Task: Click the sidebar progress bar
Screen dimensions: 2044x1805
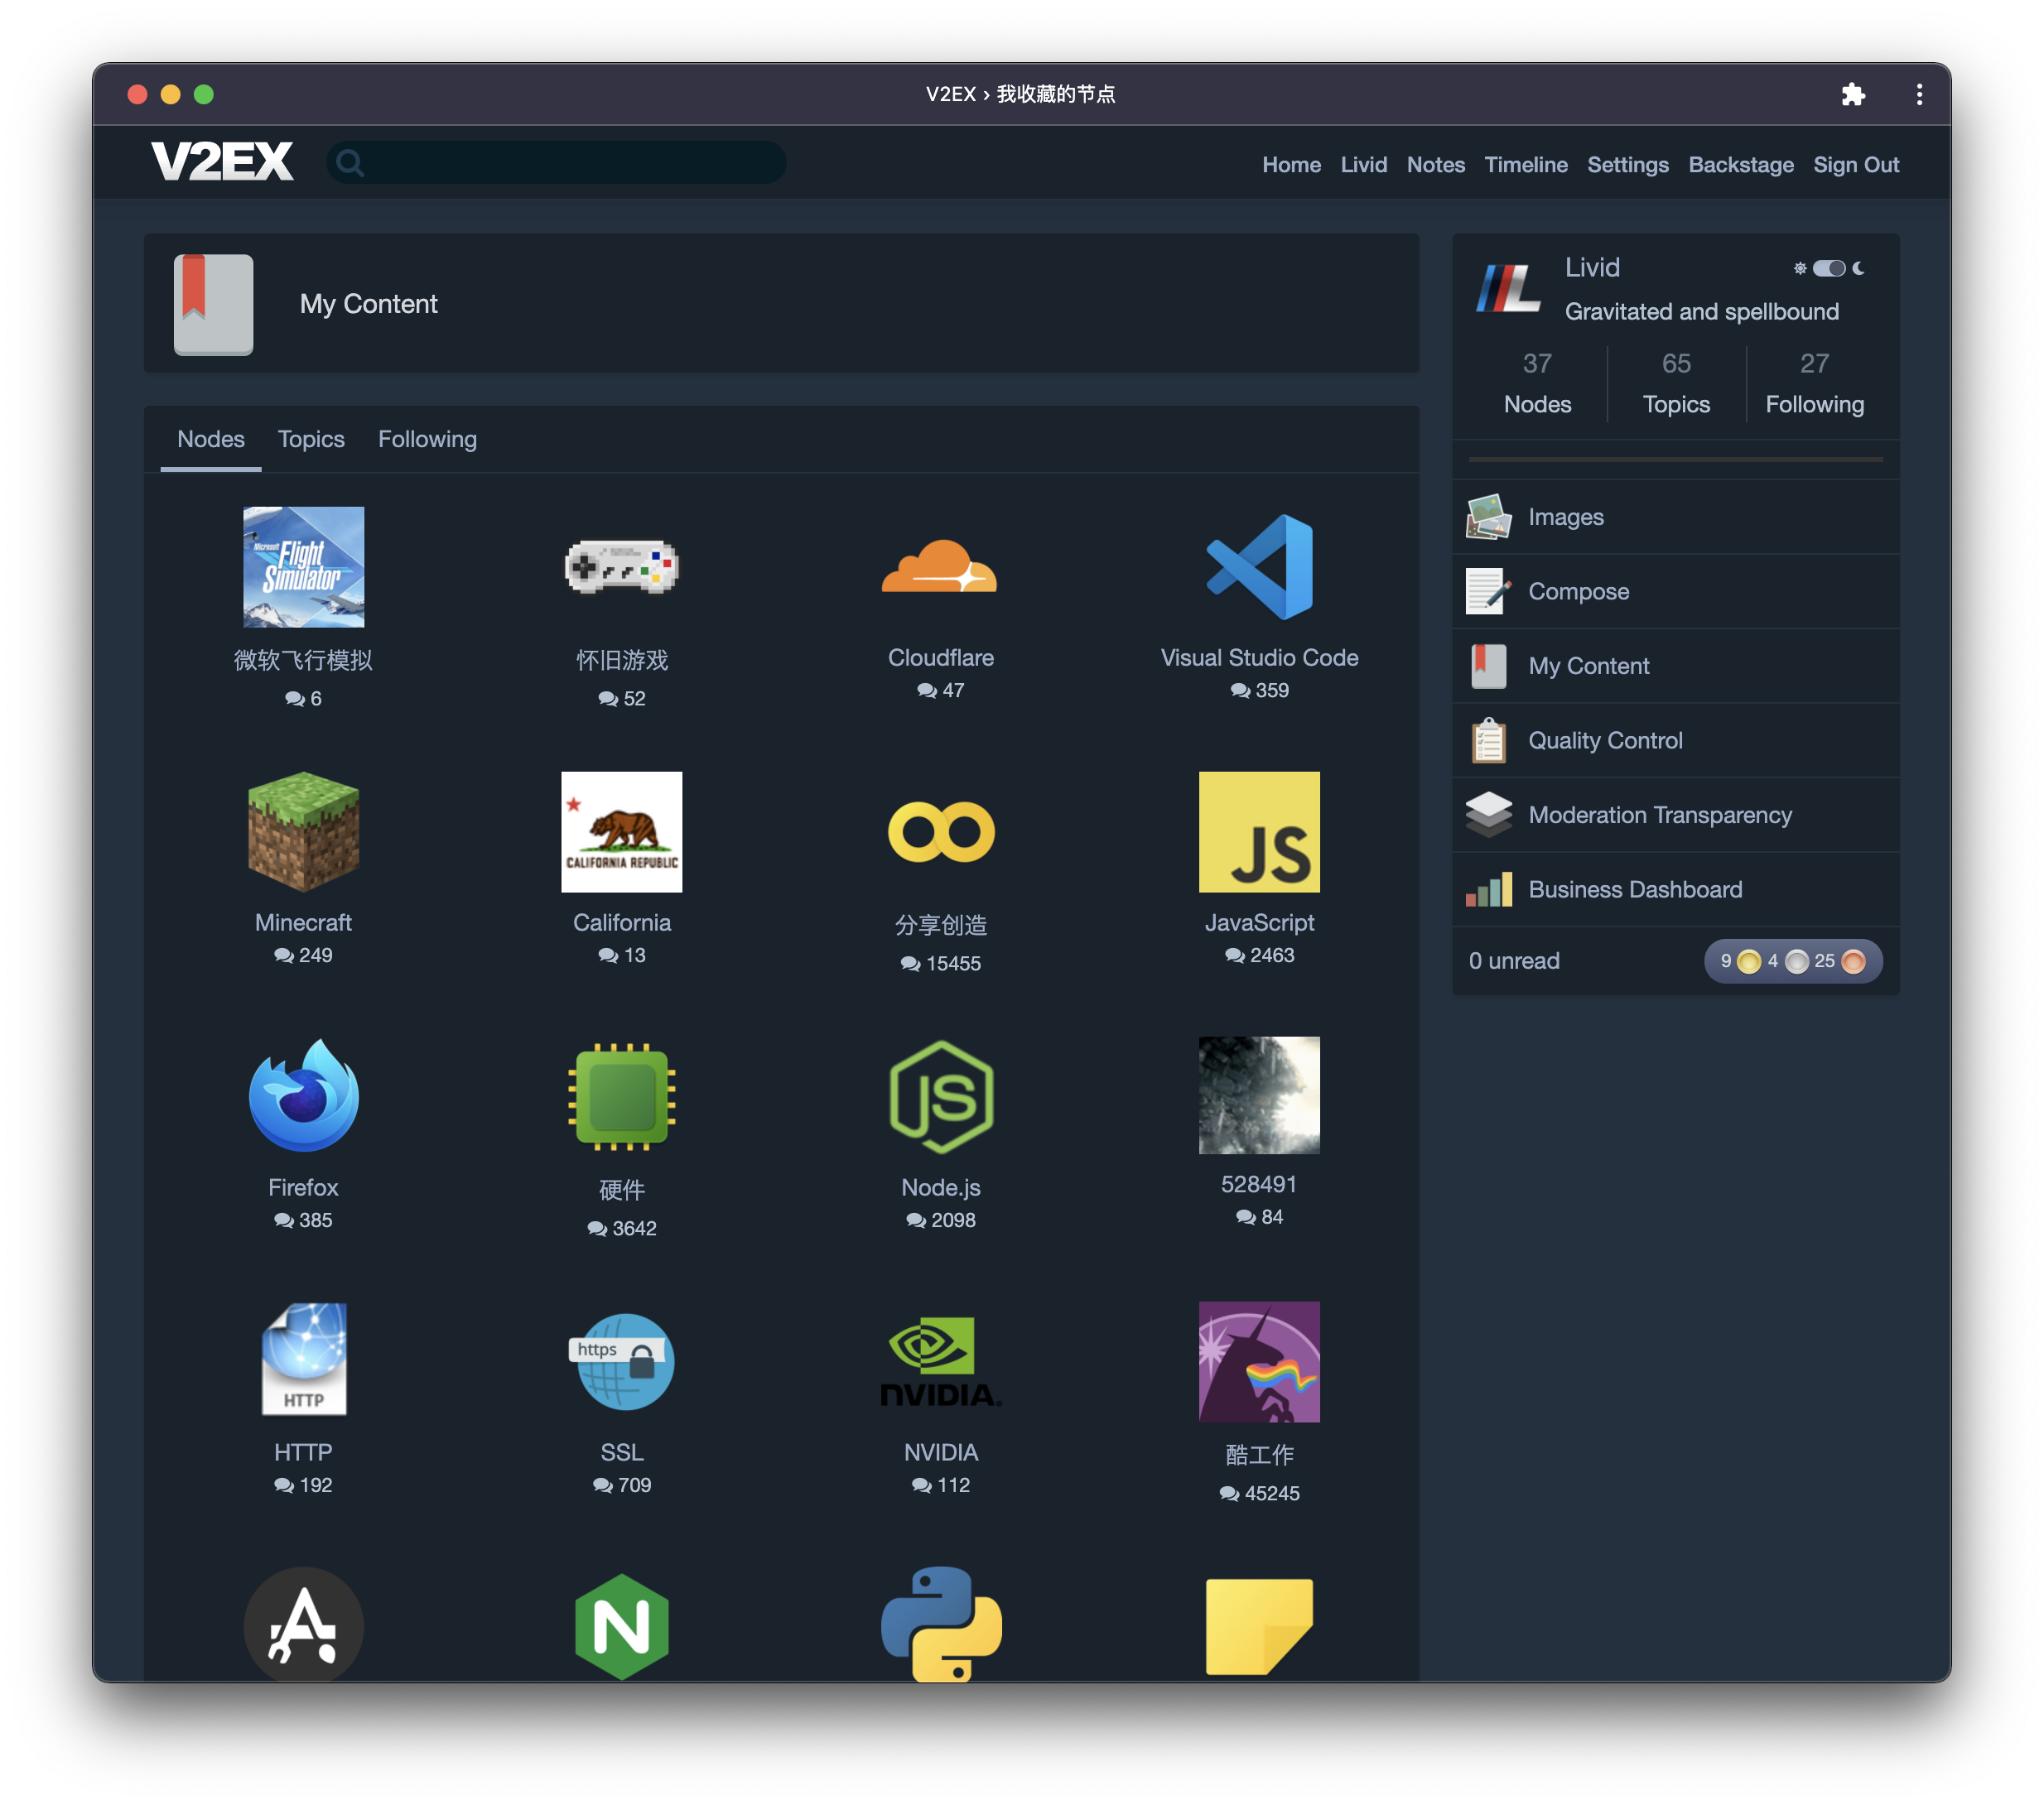Action: (1675, 459)
